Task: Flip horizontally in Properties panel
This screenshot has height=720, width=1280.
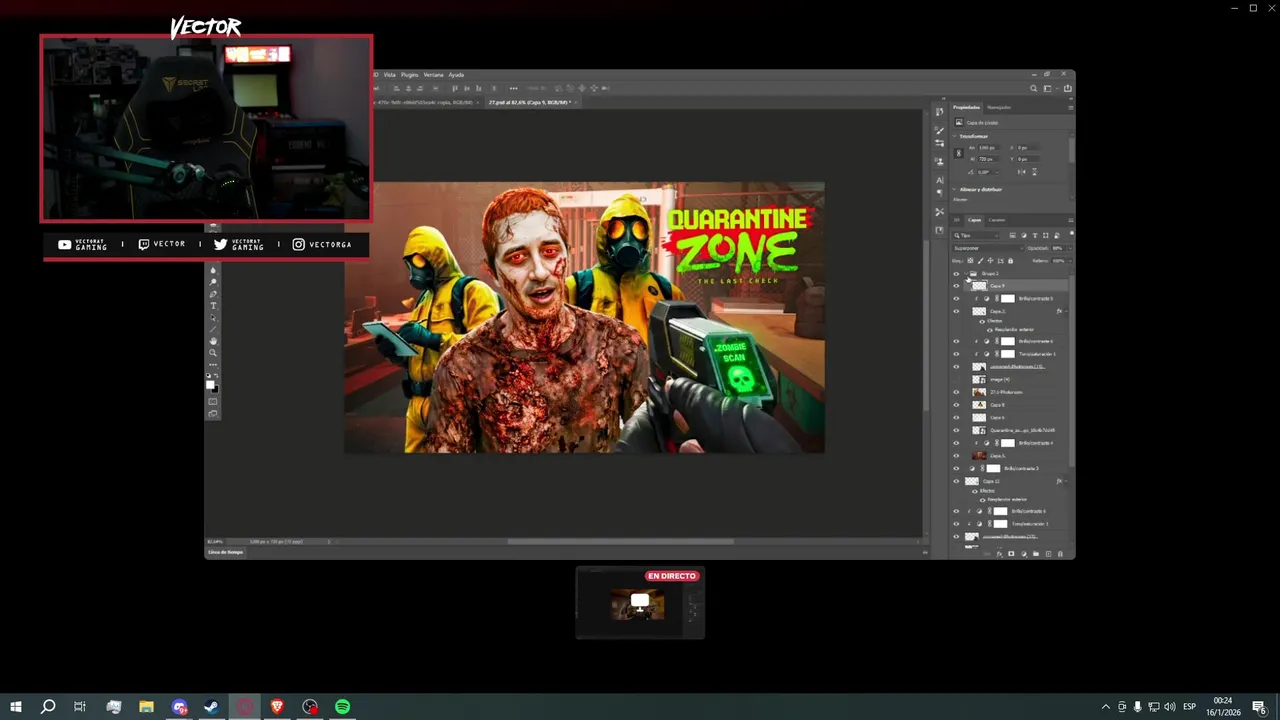Action: pos(1021,172)
